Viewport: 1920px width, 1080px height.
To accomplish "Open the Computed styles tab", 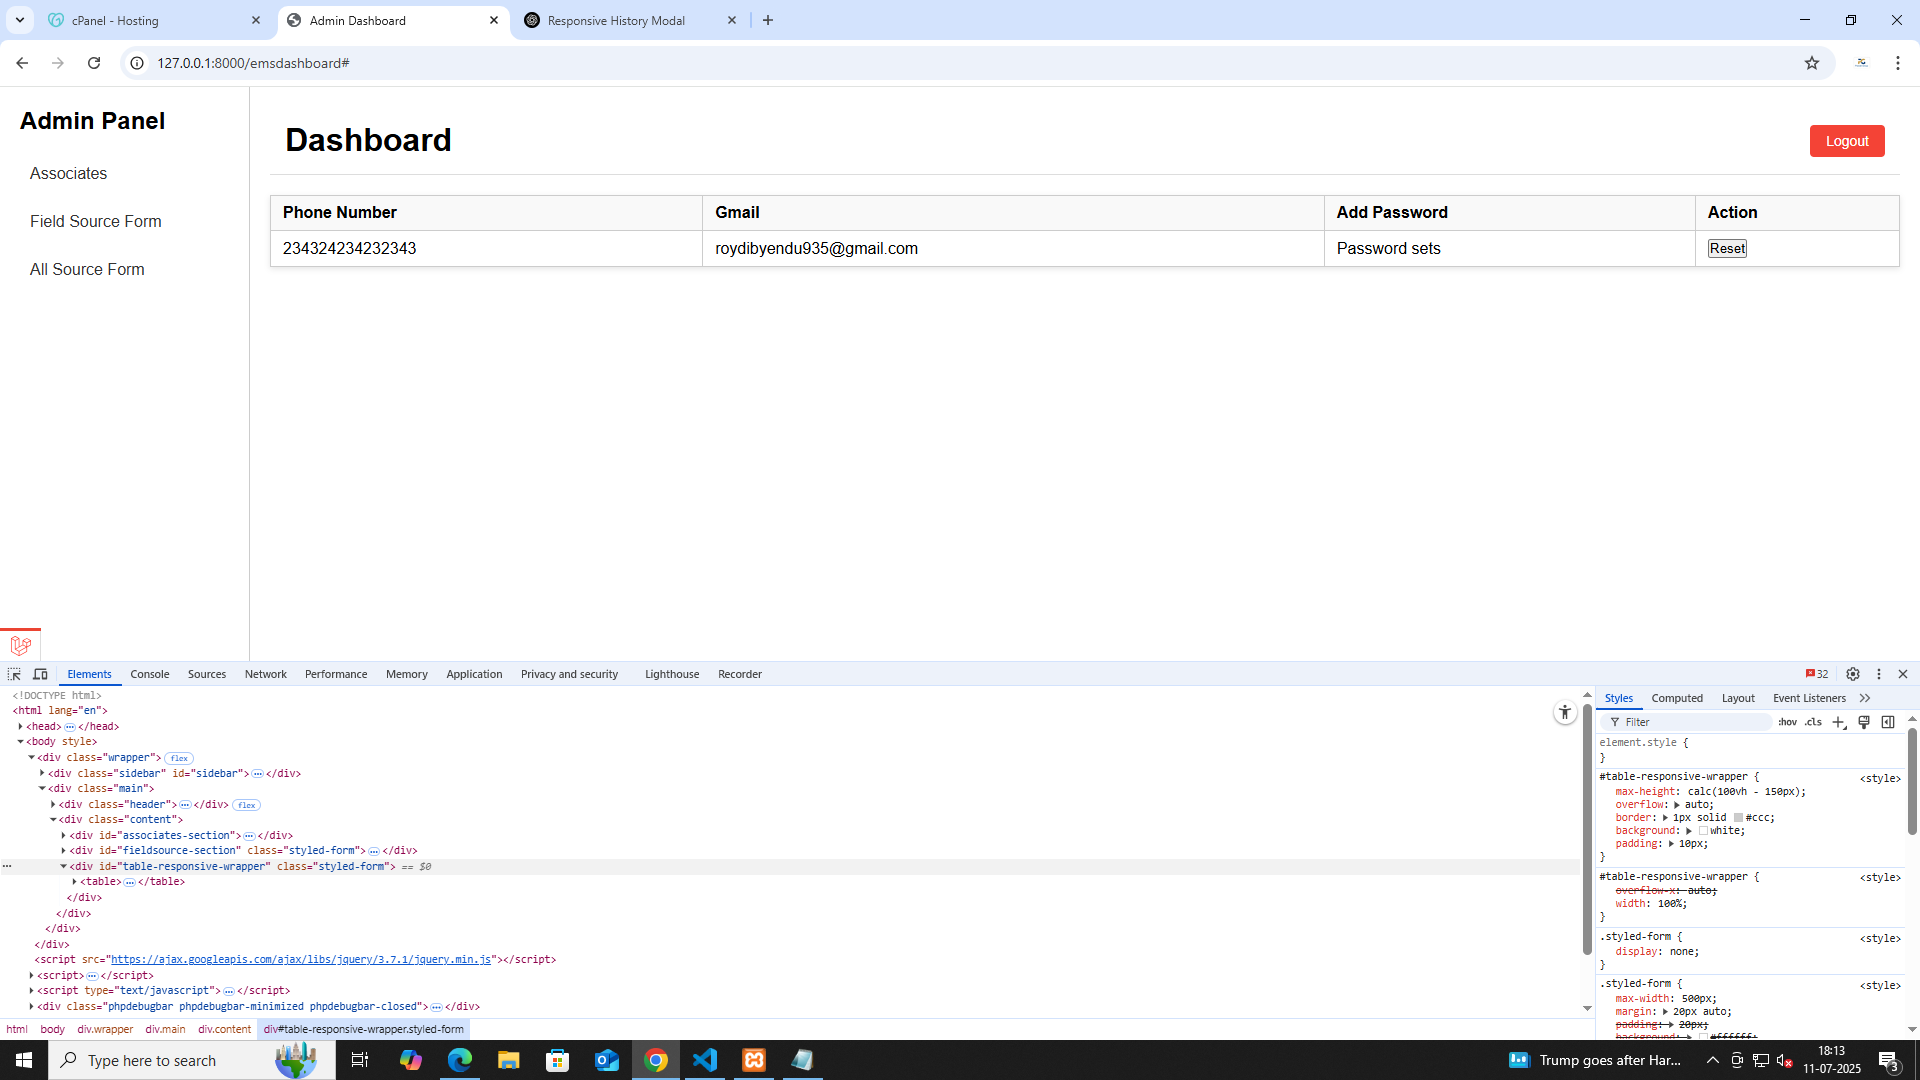I will tap(1677, 699).
